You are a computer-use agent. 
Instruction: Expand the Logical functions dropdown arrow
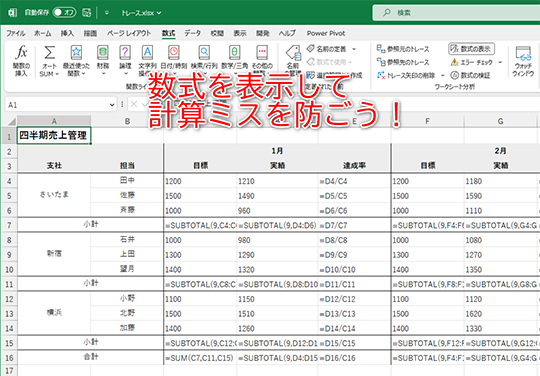[x=125, y=74]
